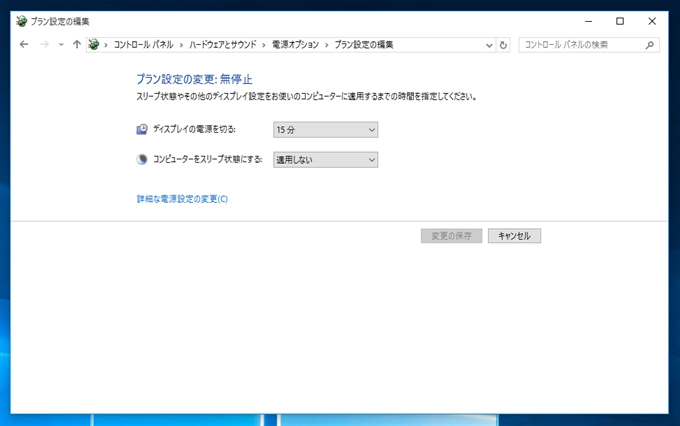Minimize the プラン設定の編集 window
This screenshot has width=680, height=426.
[x=588, y=21]
